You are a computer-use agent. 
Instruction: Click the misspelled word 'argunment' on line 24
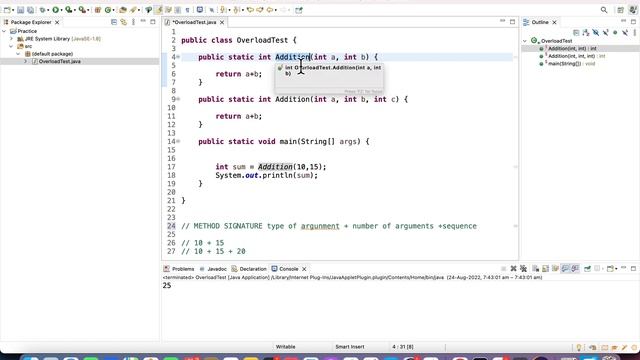pyautogui.click(x=320, y=226)
